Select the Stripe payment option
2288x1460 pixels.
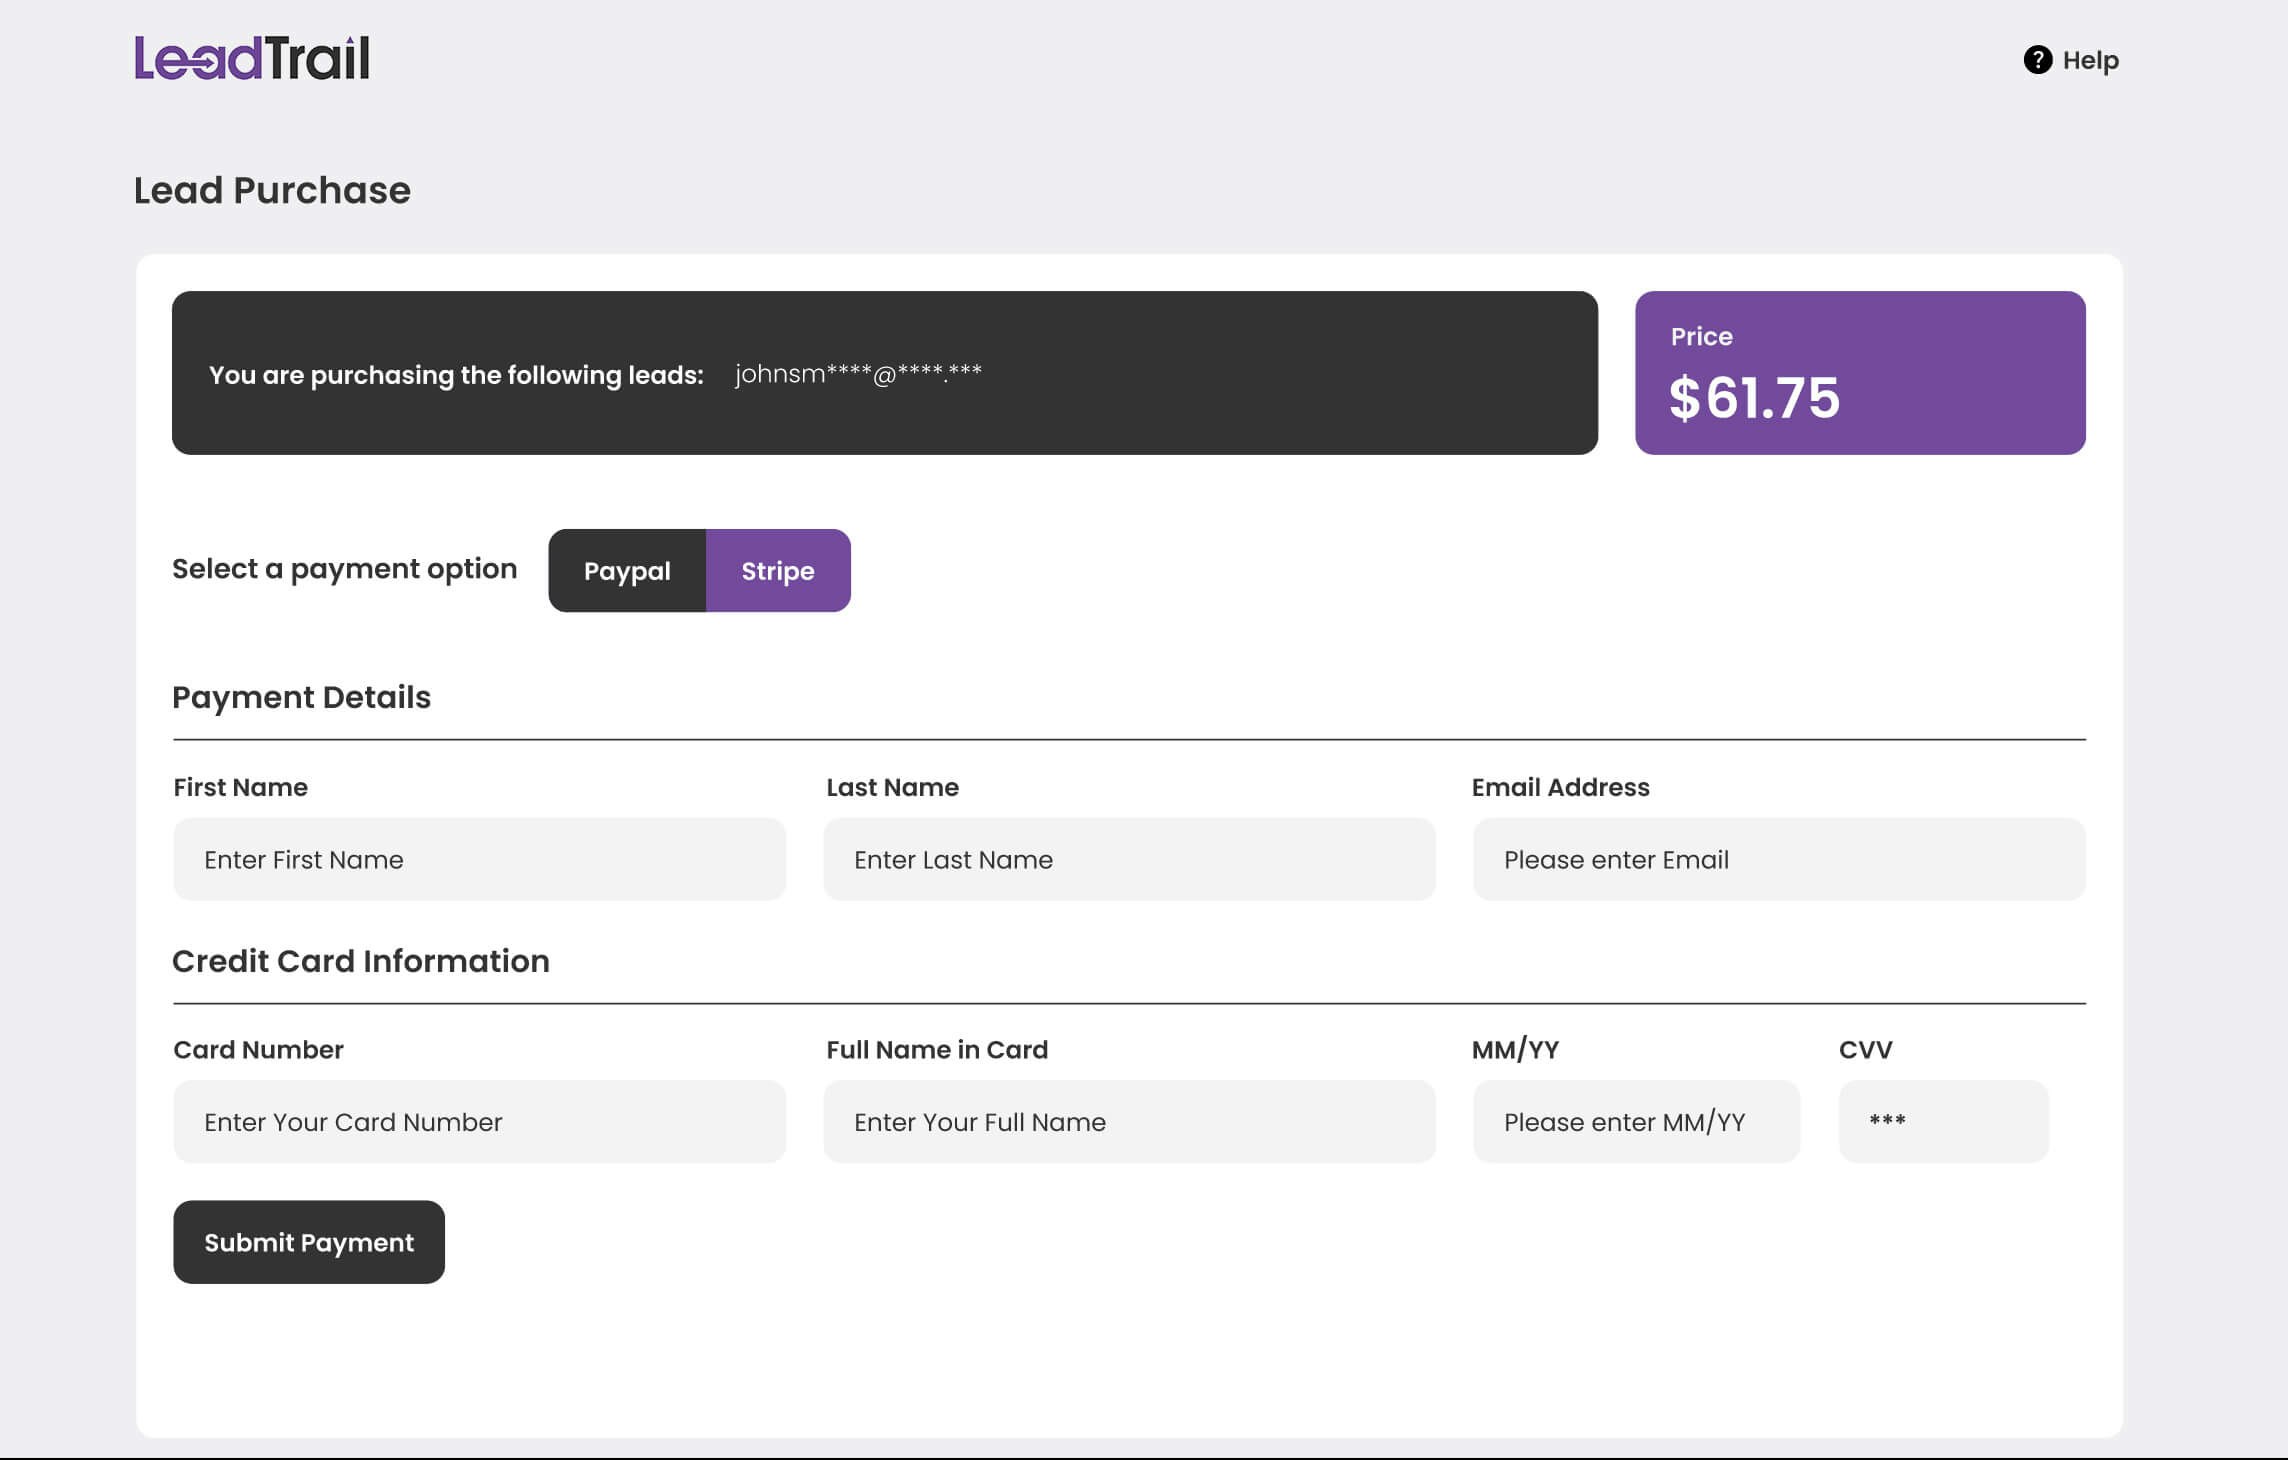(x=778, y=571)
